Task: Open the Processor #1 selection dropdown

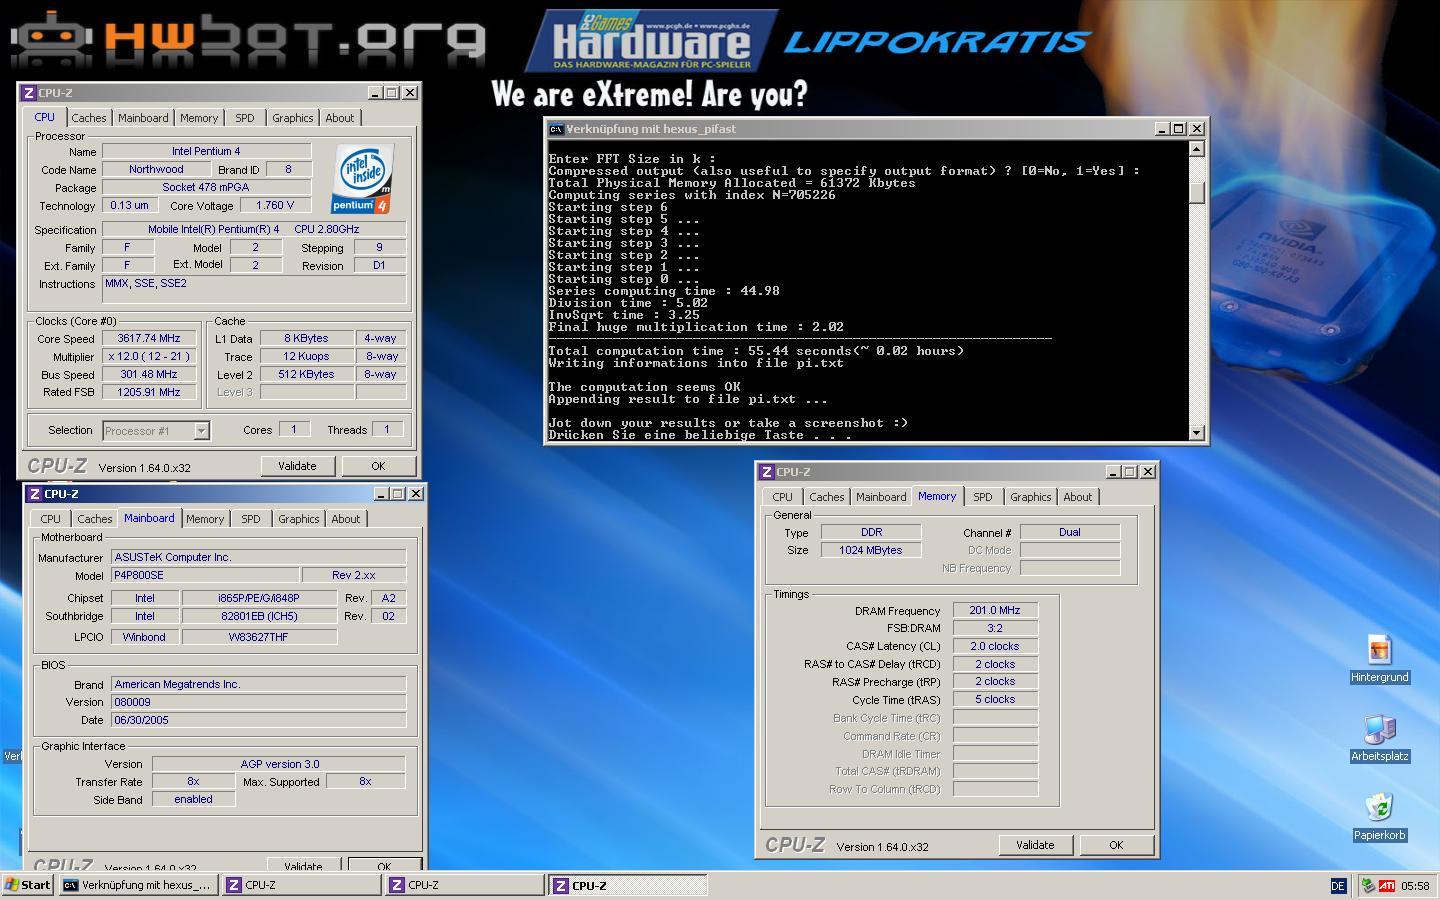Action: click(x=201, y=431)
